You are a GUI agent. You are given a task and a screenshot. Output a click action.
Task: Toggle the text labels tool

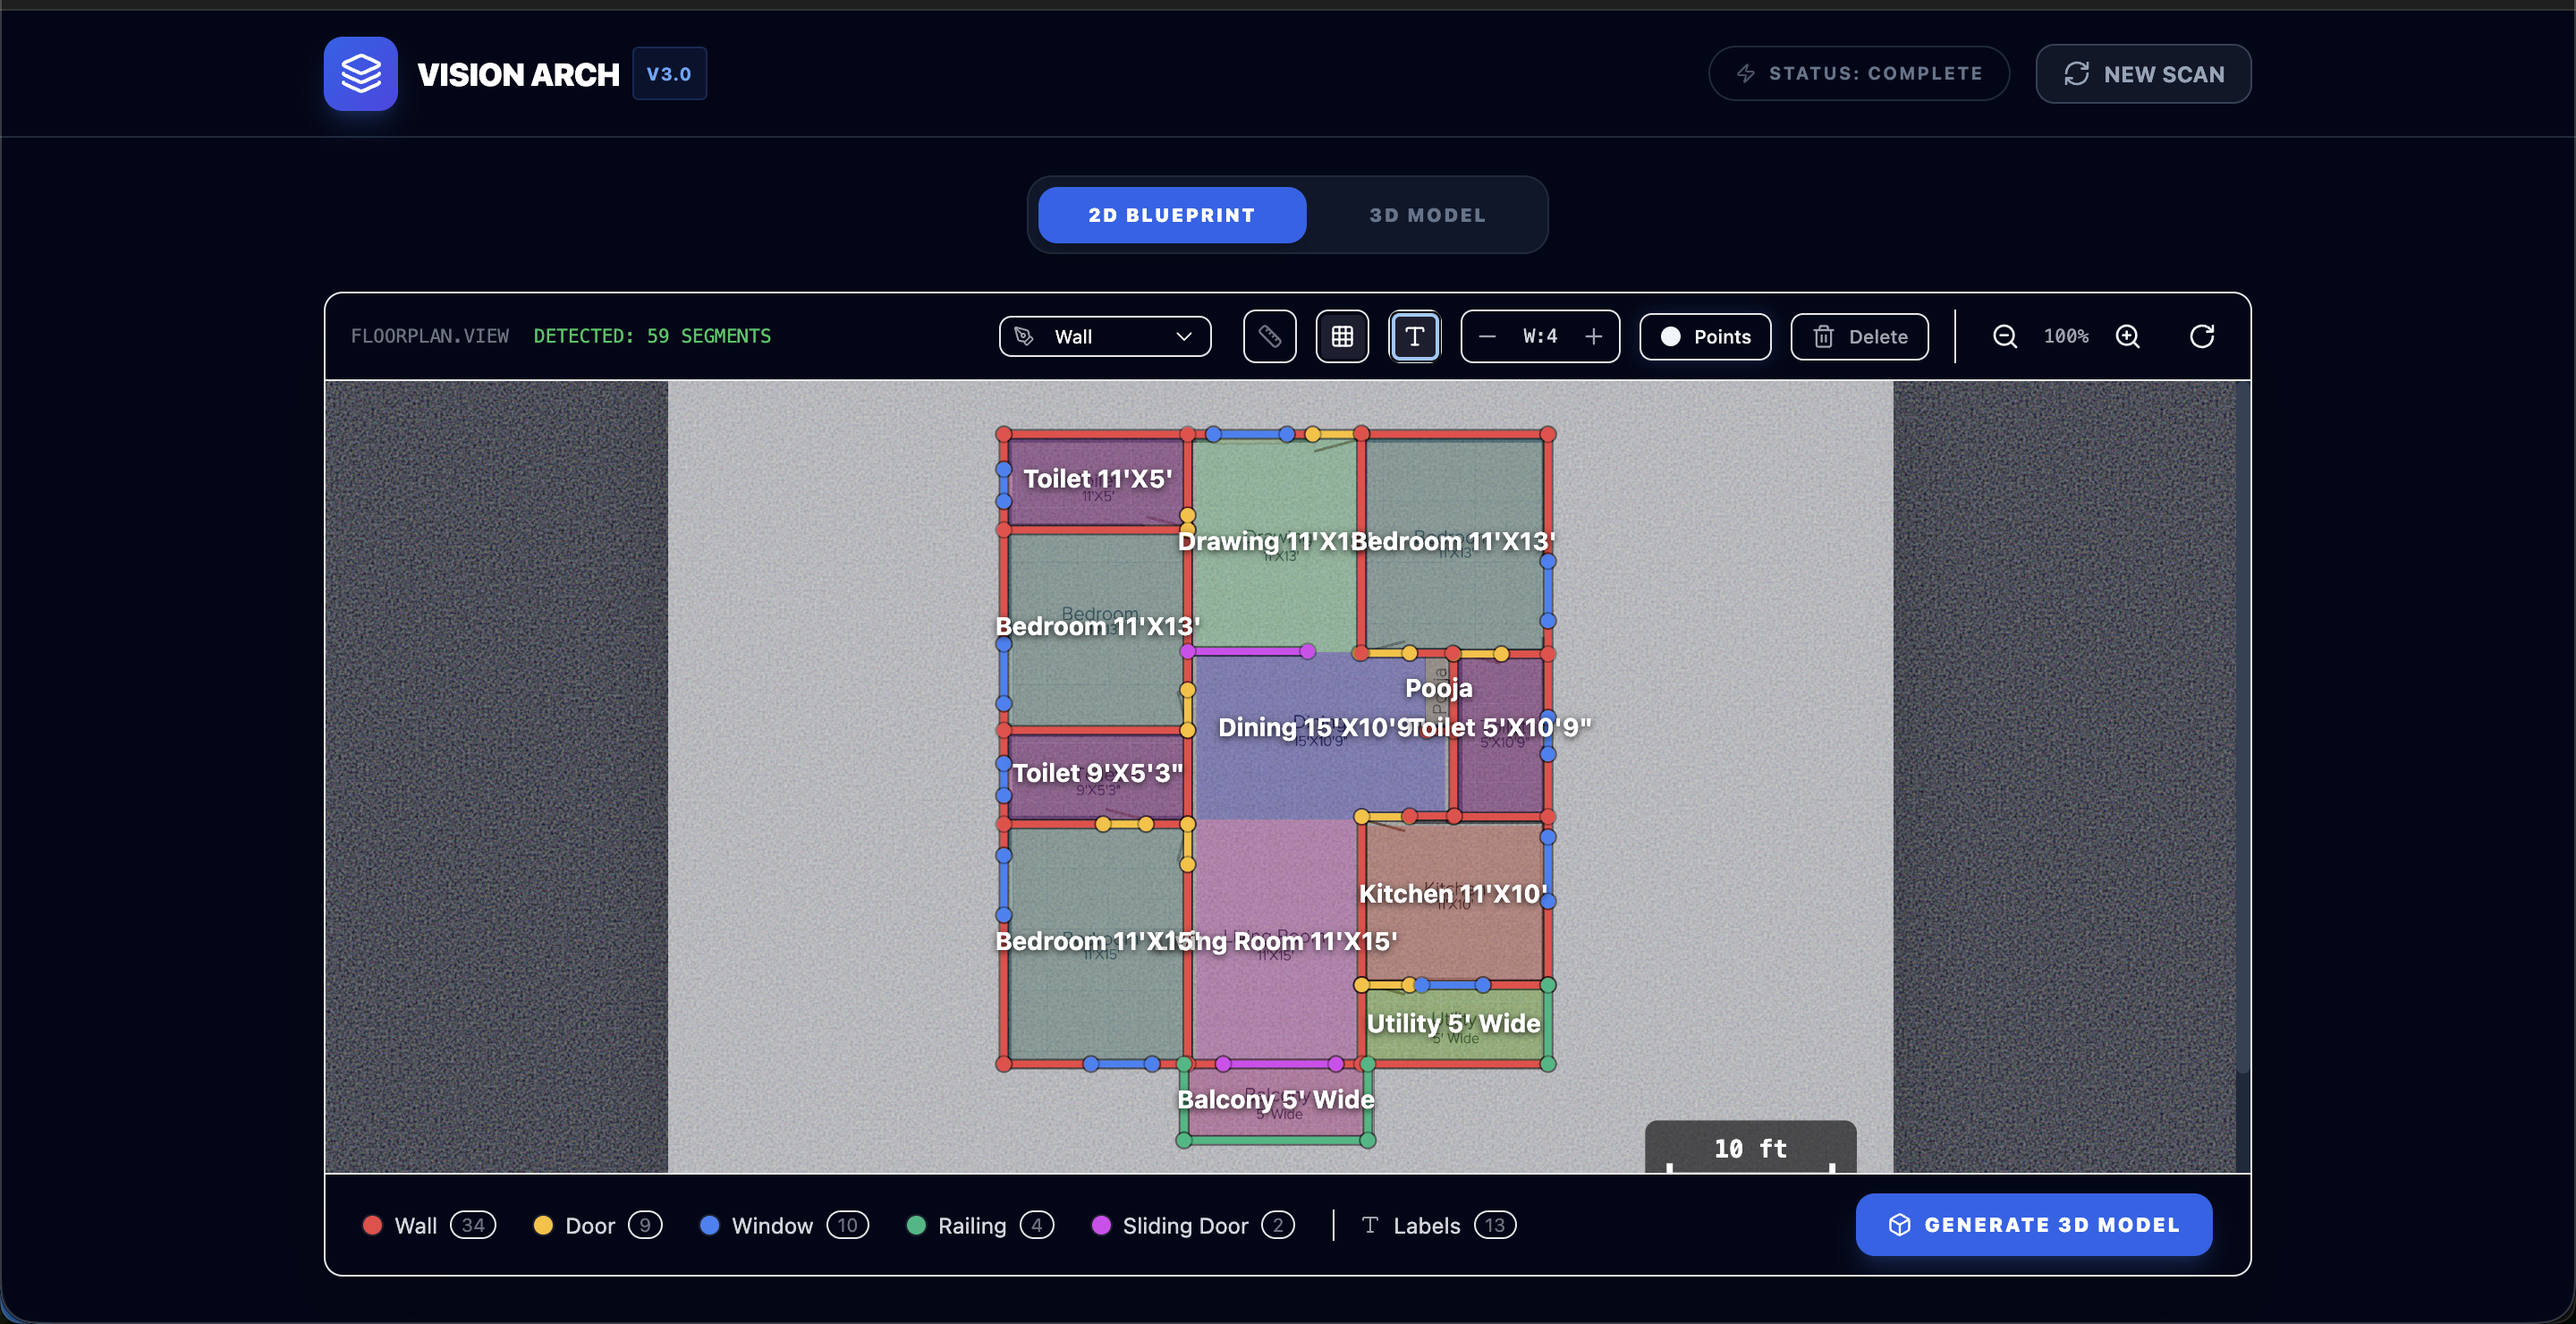coord(1414,336)
